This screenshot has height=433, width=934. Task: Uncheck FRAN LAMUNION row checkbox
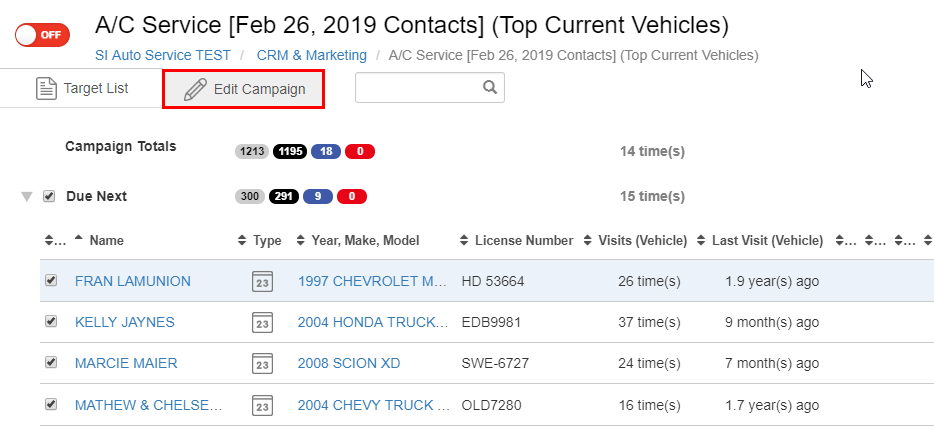51,280
